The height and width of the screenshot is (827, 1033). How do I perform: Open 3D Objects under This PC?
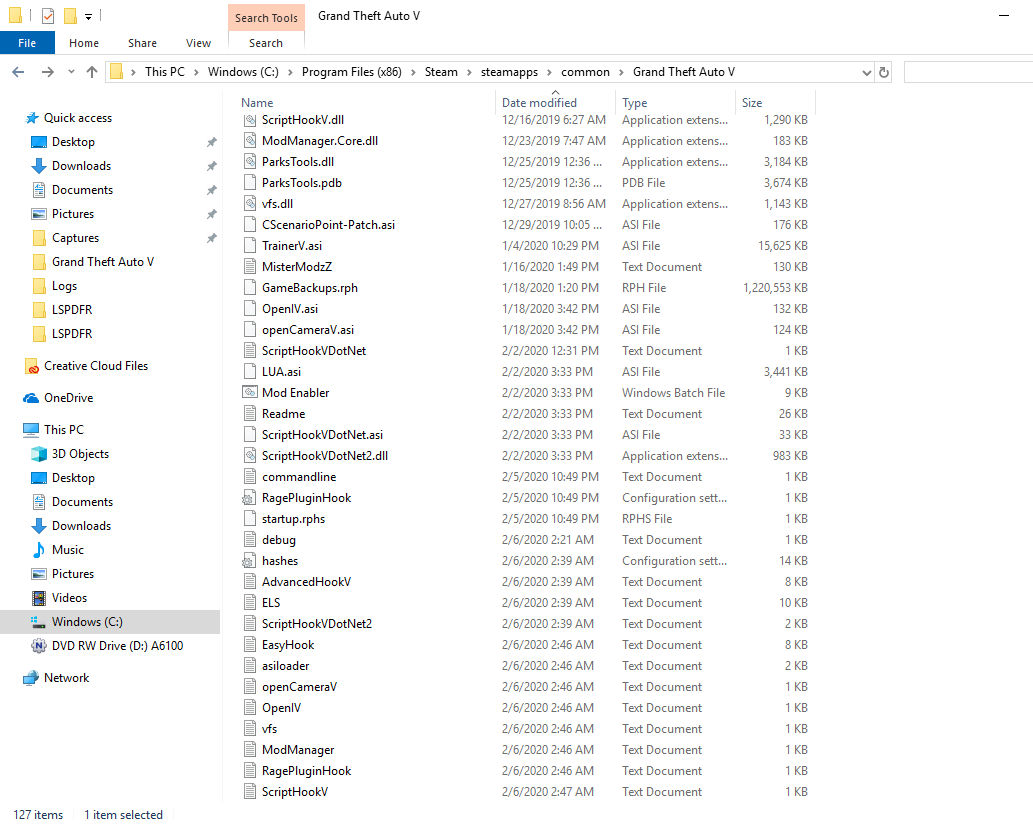80,454
